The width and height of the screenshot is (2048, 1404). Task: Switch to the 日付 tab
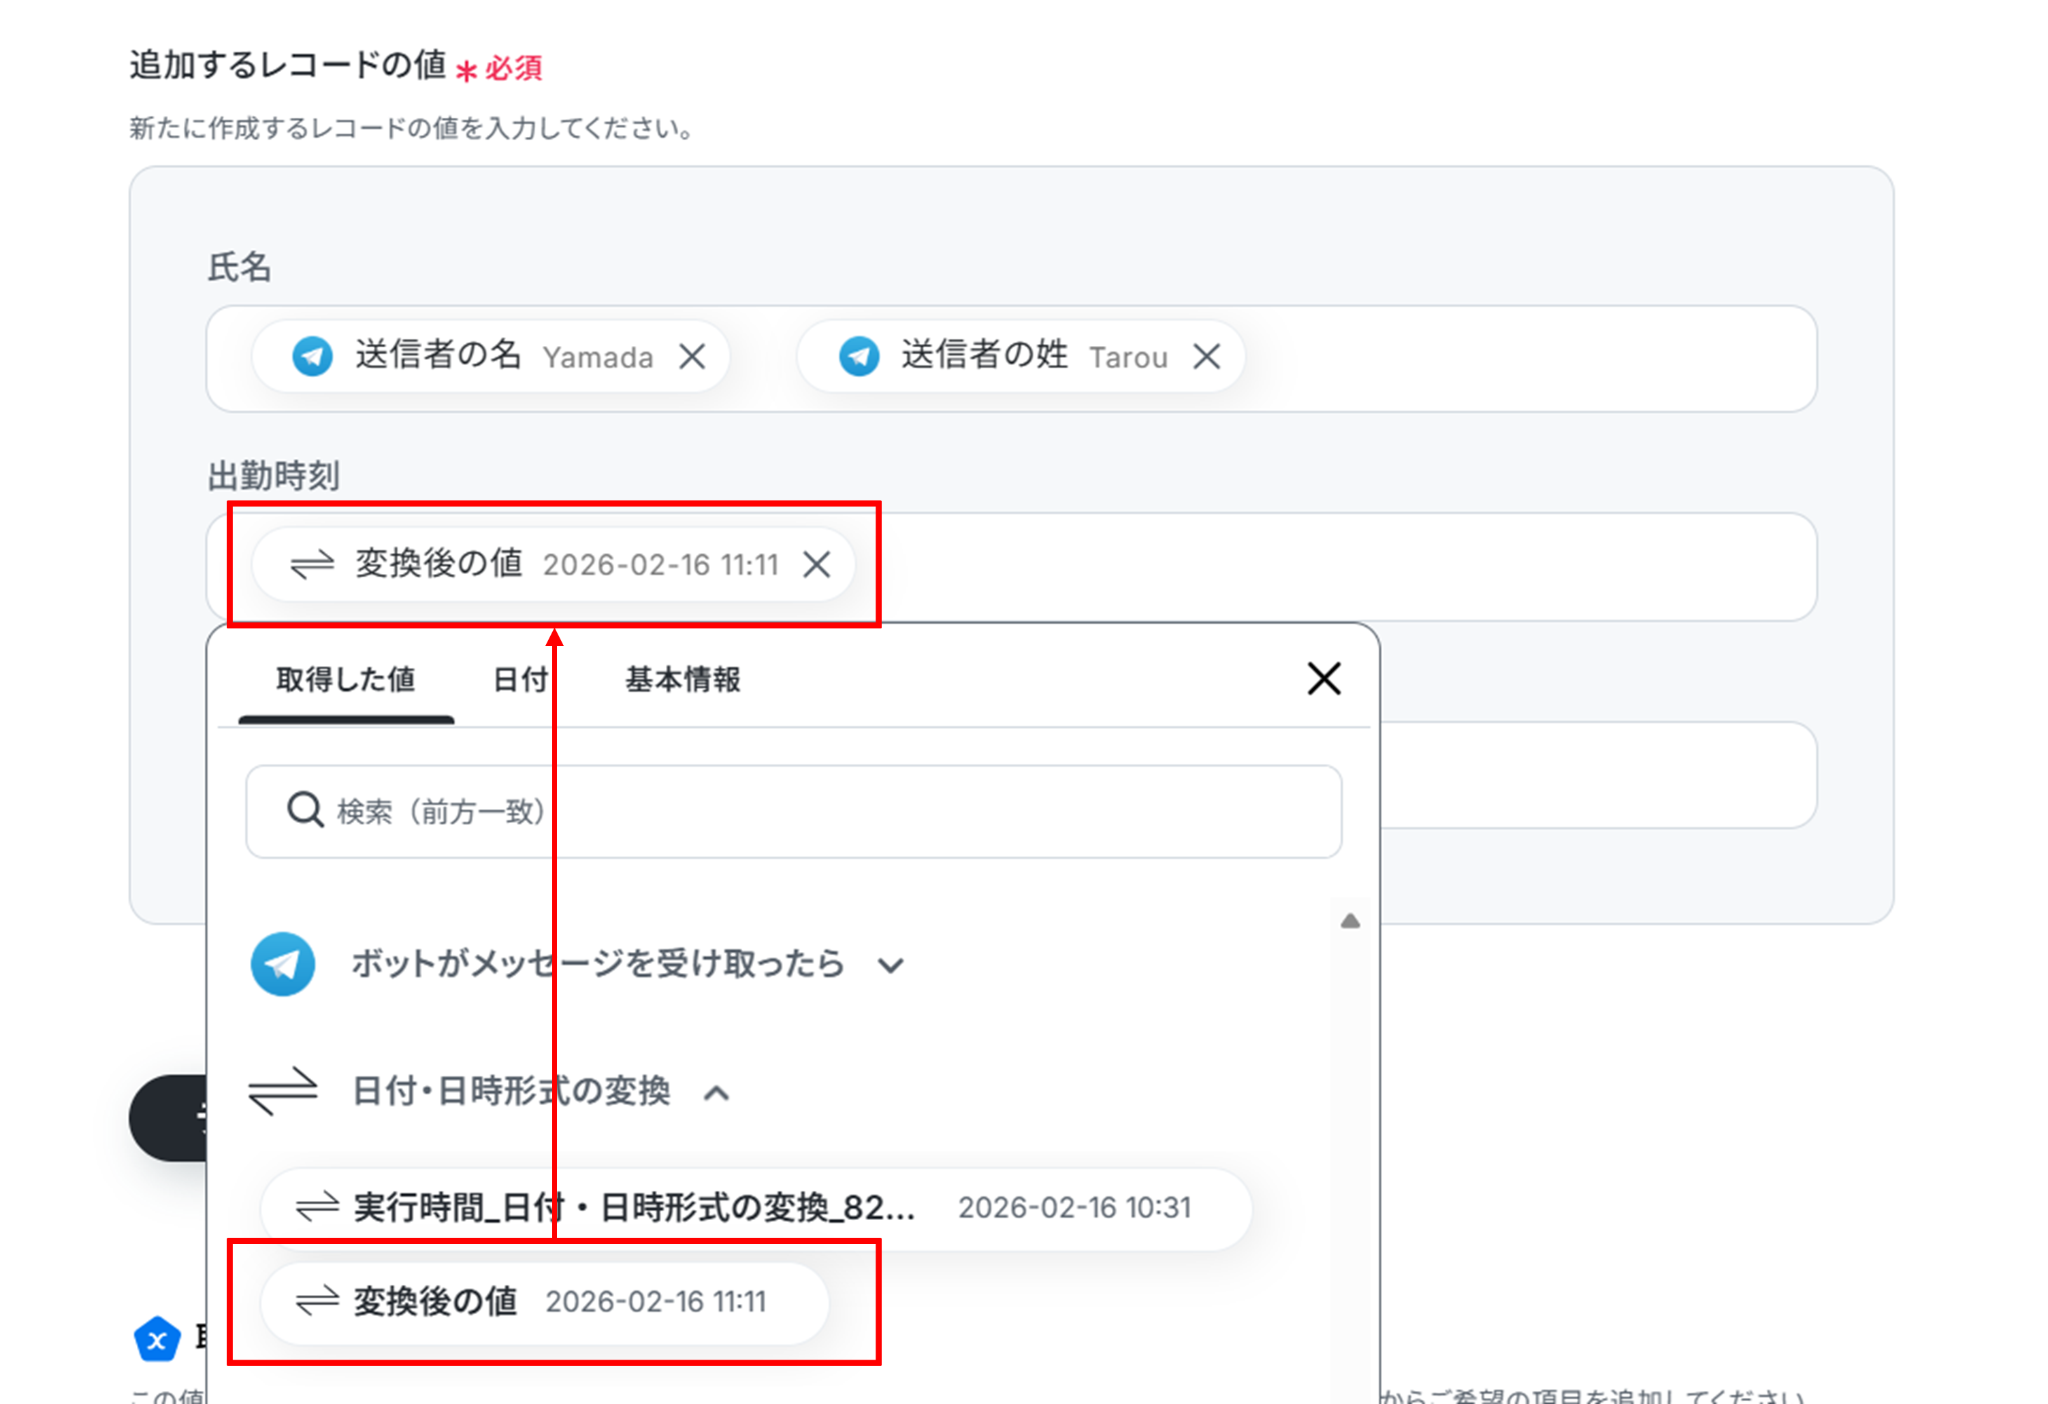click(520, 680)
